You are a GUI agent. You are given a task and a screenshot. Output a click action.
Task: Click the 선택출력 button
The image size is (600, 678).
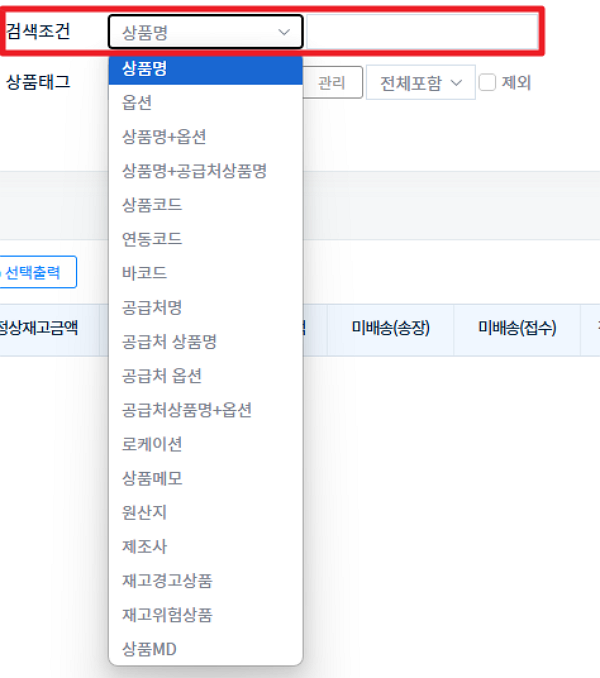pos(38,271)
